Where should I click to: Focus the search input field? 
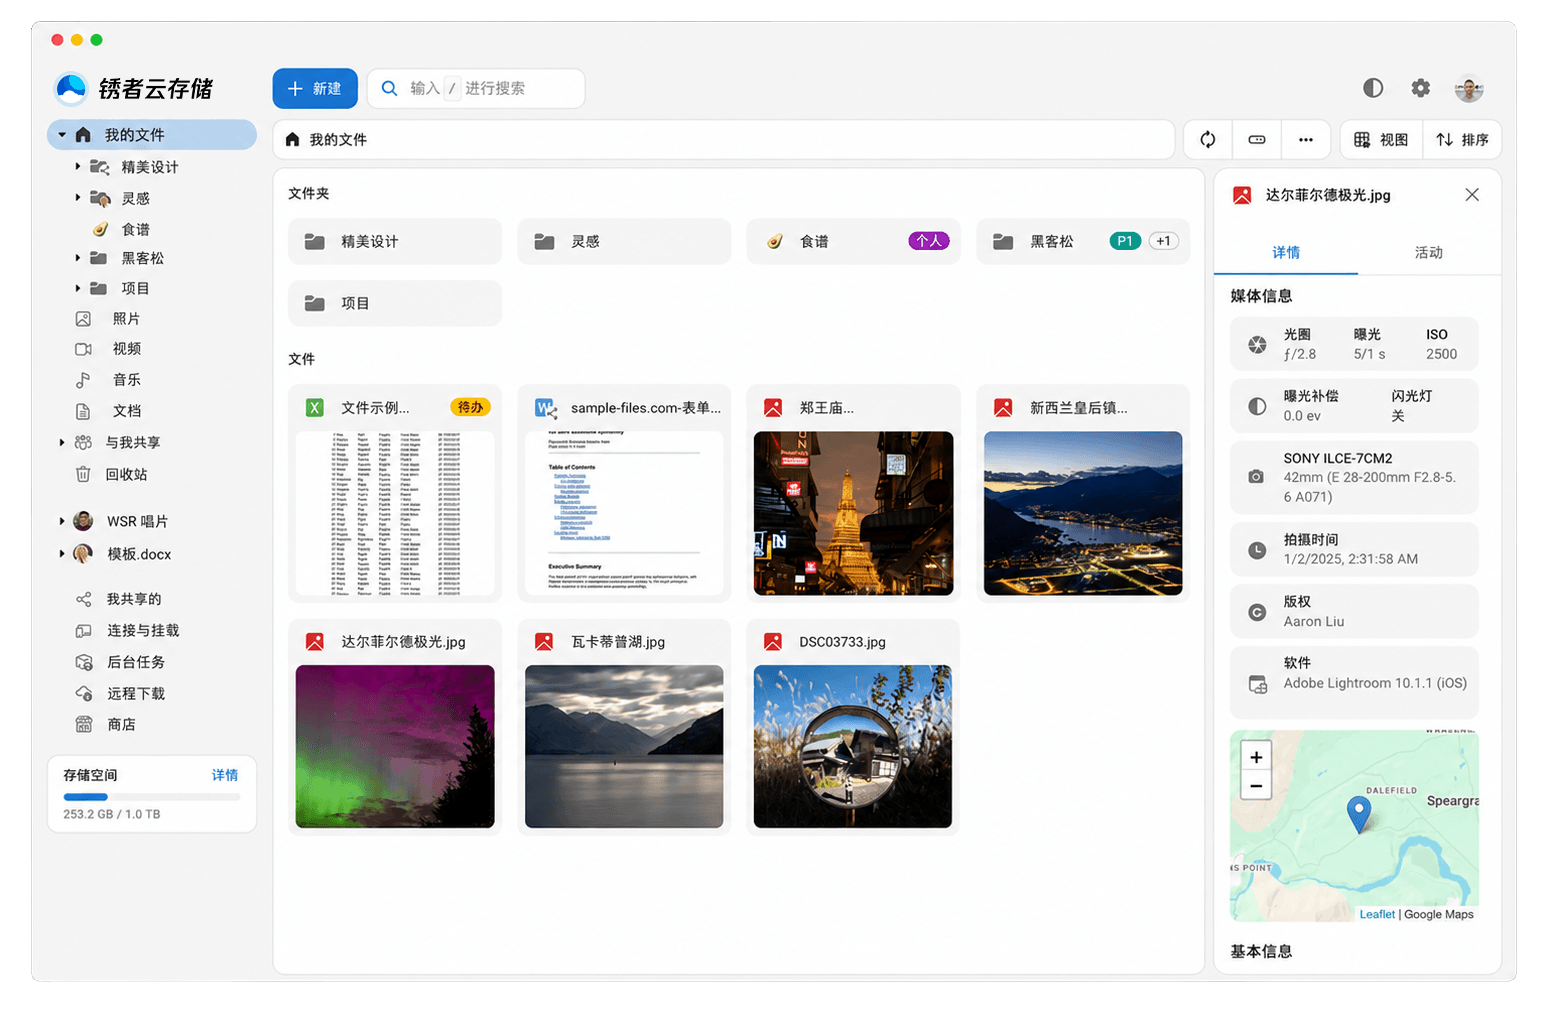[476, 88]
